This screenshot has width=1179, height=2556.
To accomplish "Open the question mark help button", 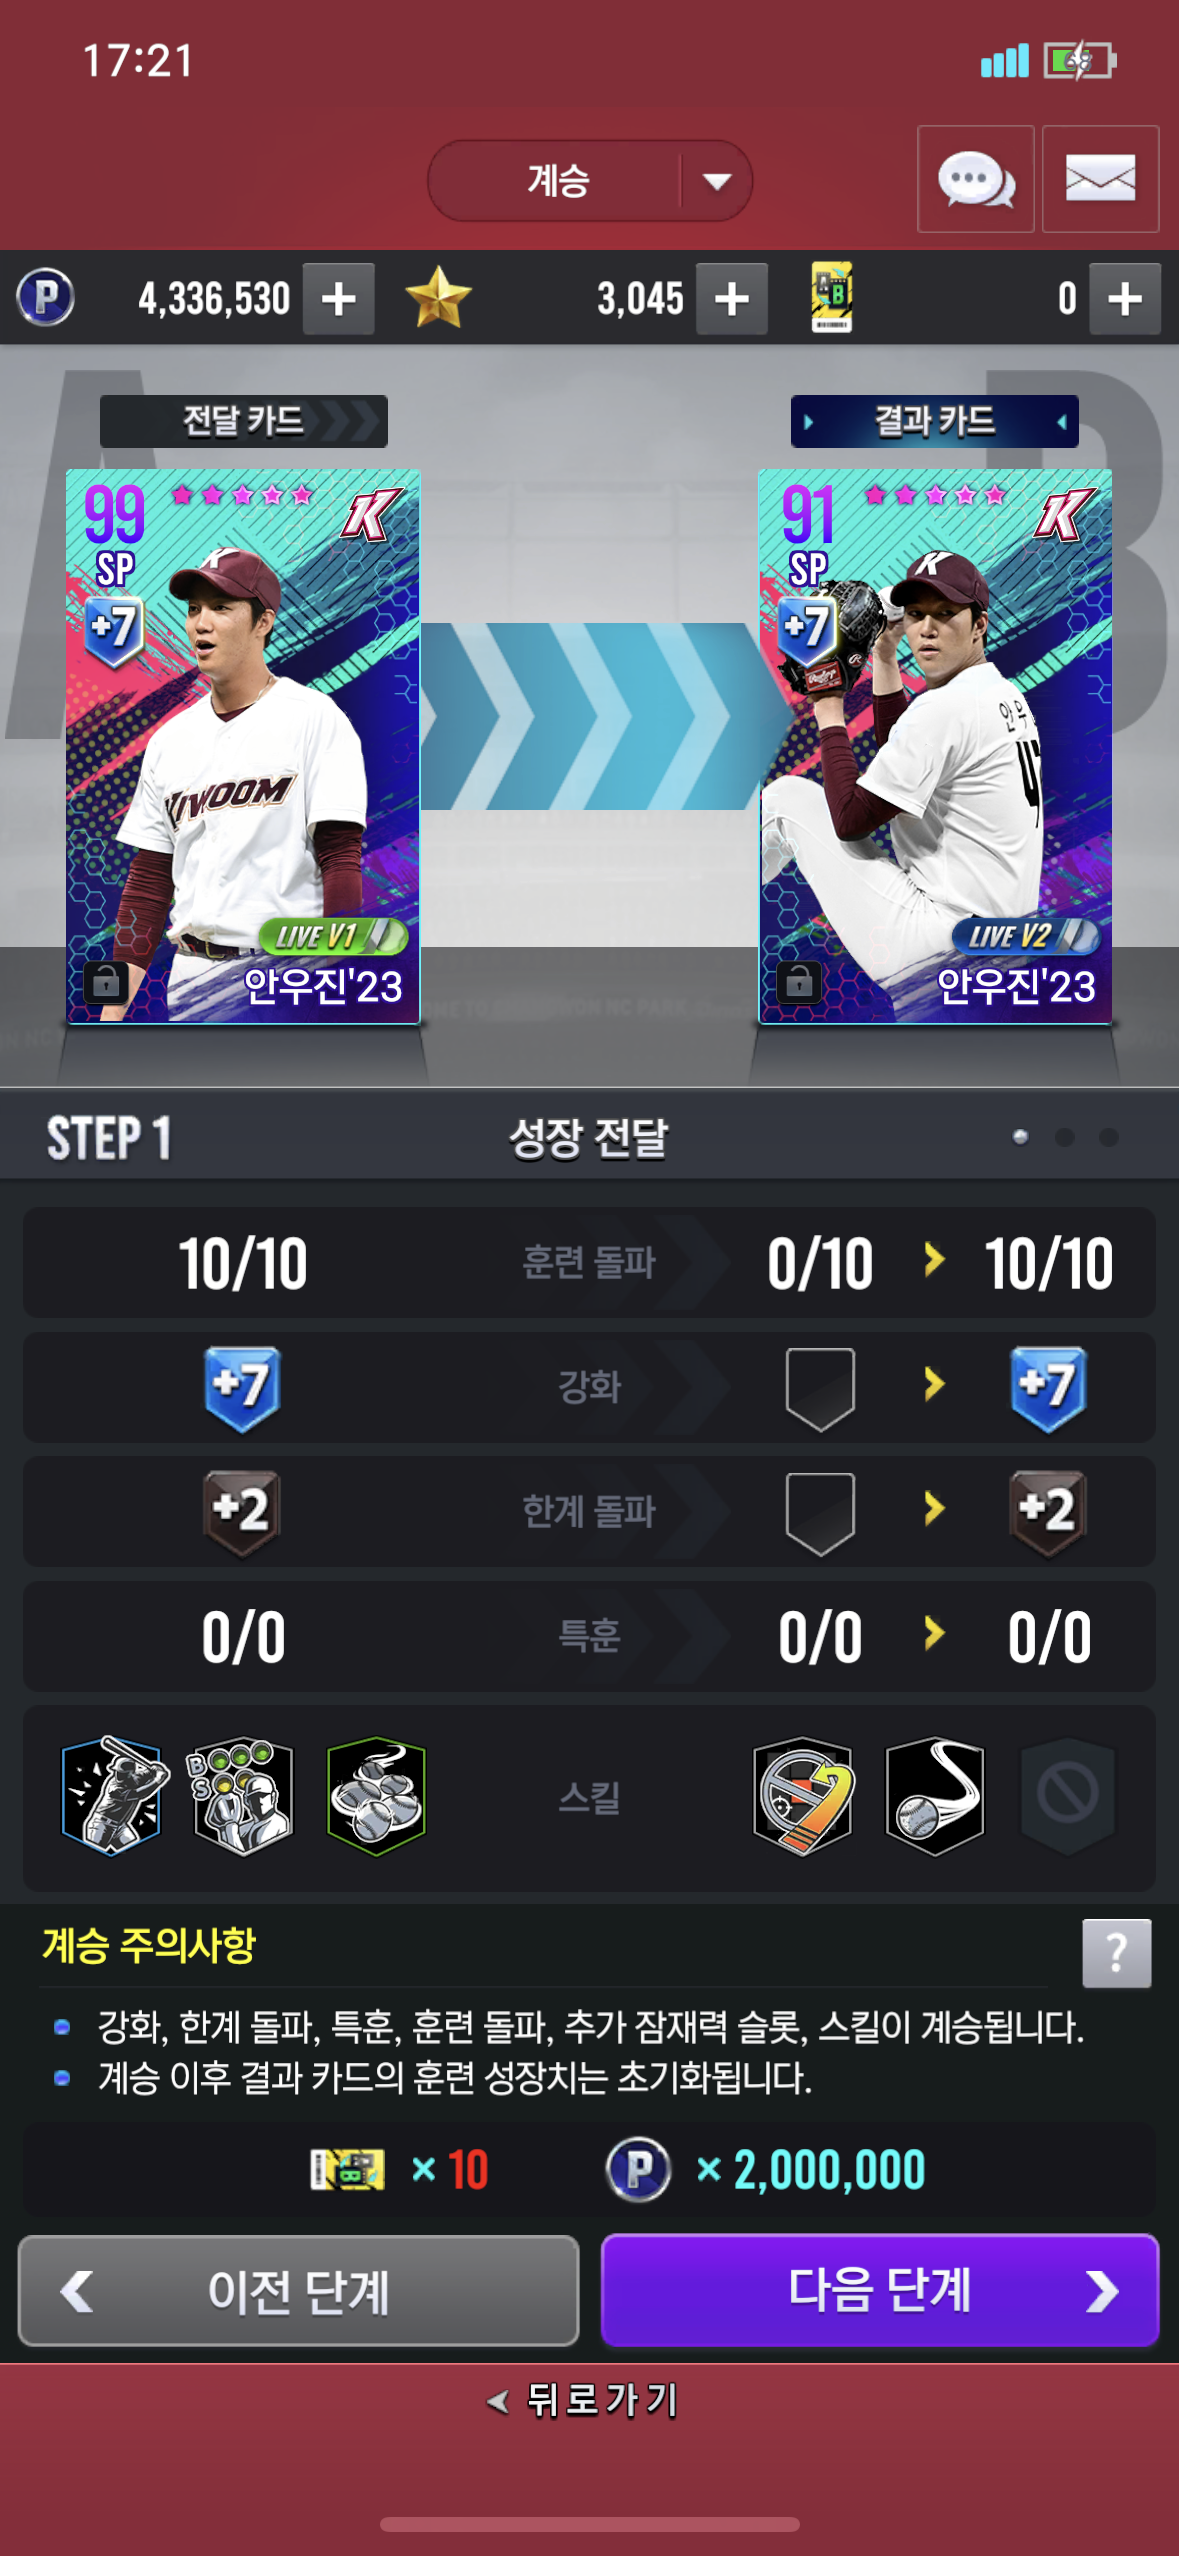I will coord(1116,1953).
